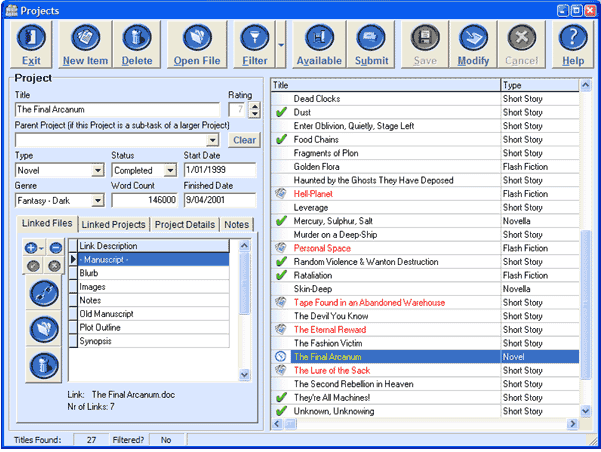Create a New Item from toolbar
Viewport: 601px width, 452px height.
coord(85,45)
